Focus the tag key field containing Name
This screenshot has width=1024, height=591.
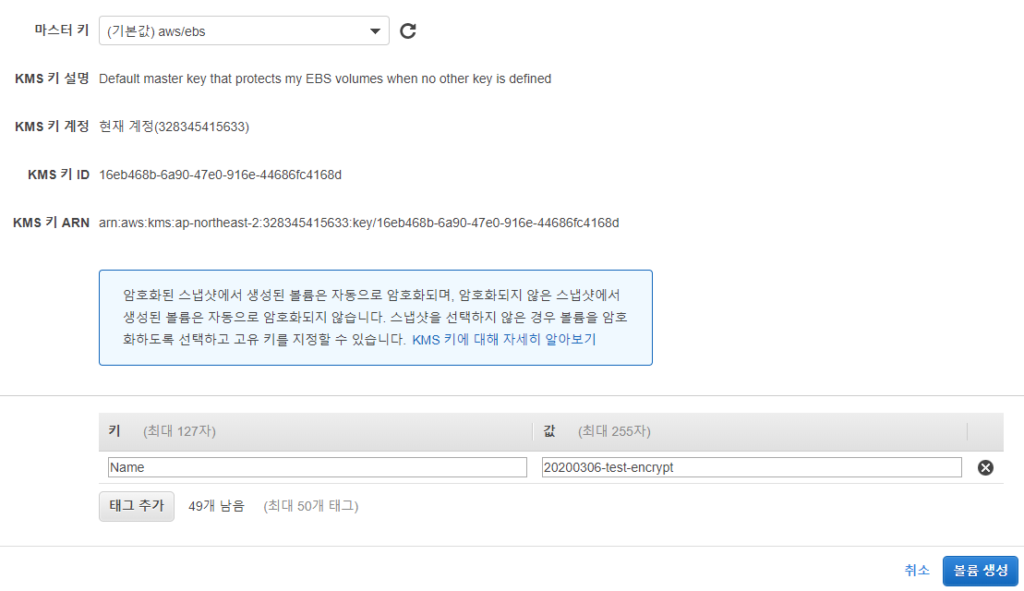[x=317, y=467]
